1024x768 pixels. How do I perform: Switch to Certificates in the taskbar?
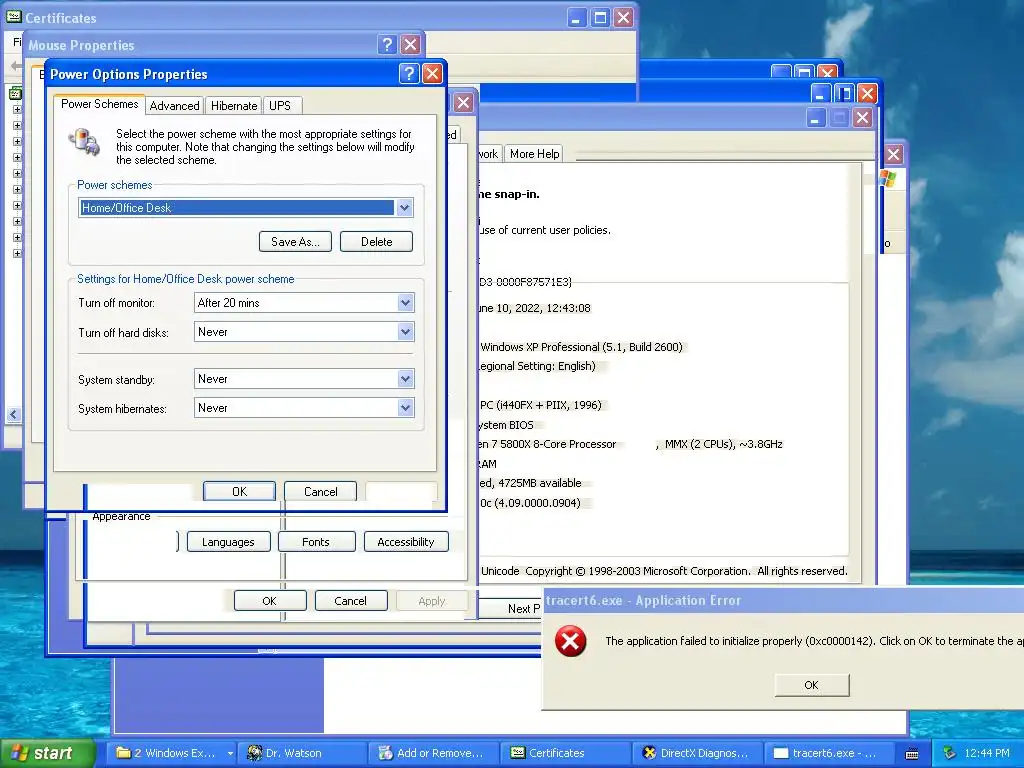click(565, 753)
